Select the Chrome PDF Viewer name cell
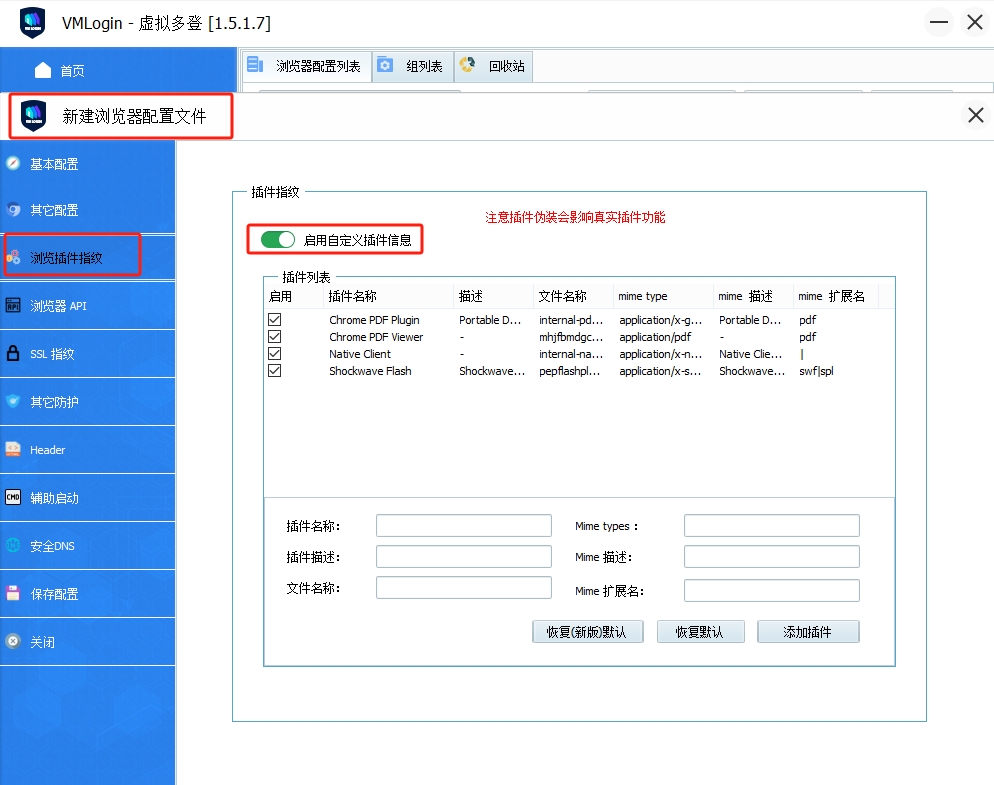This screenshot has width=994, height=785. [x=376, y=337]
